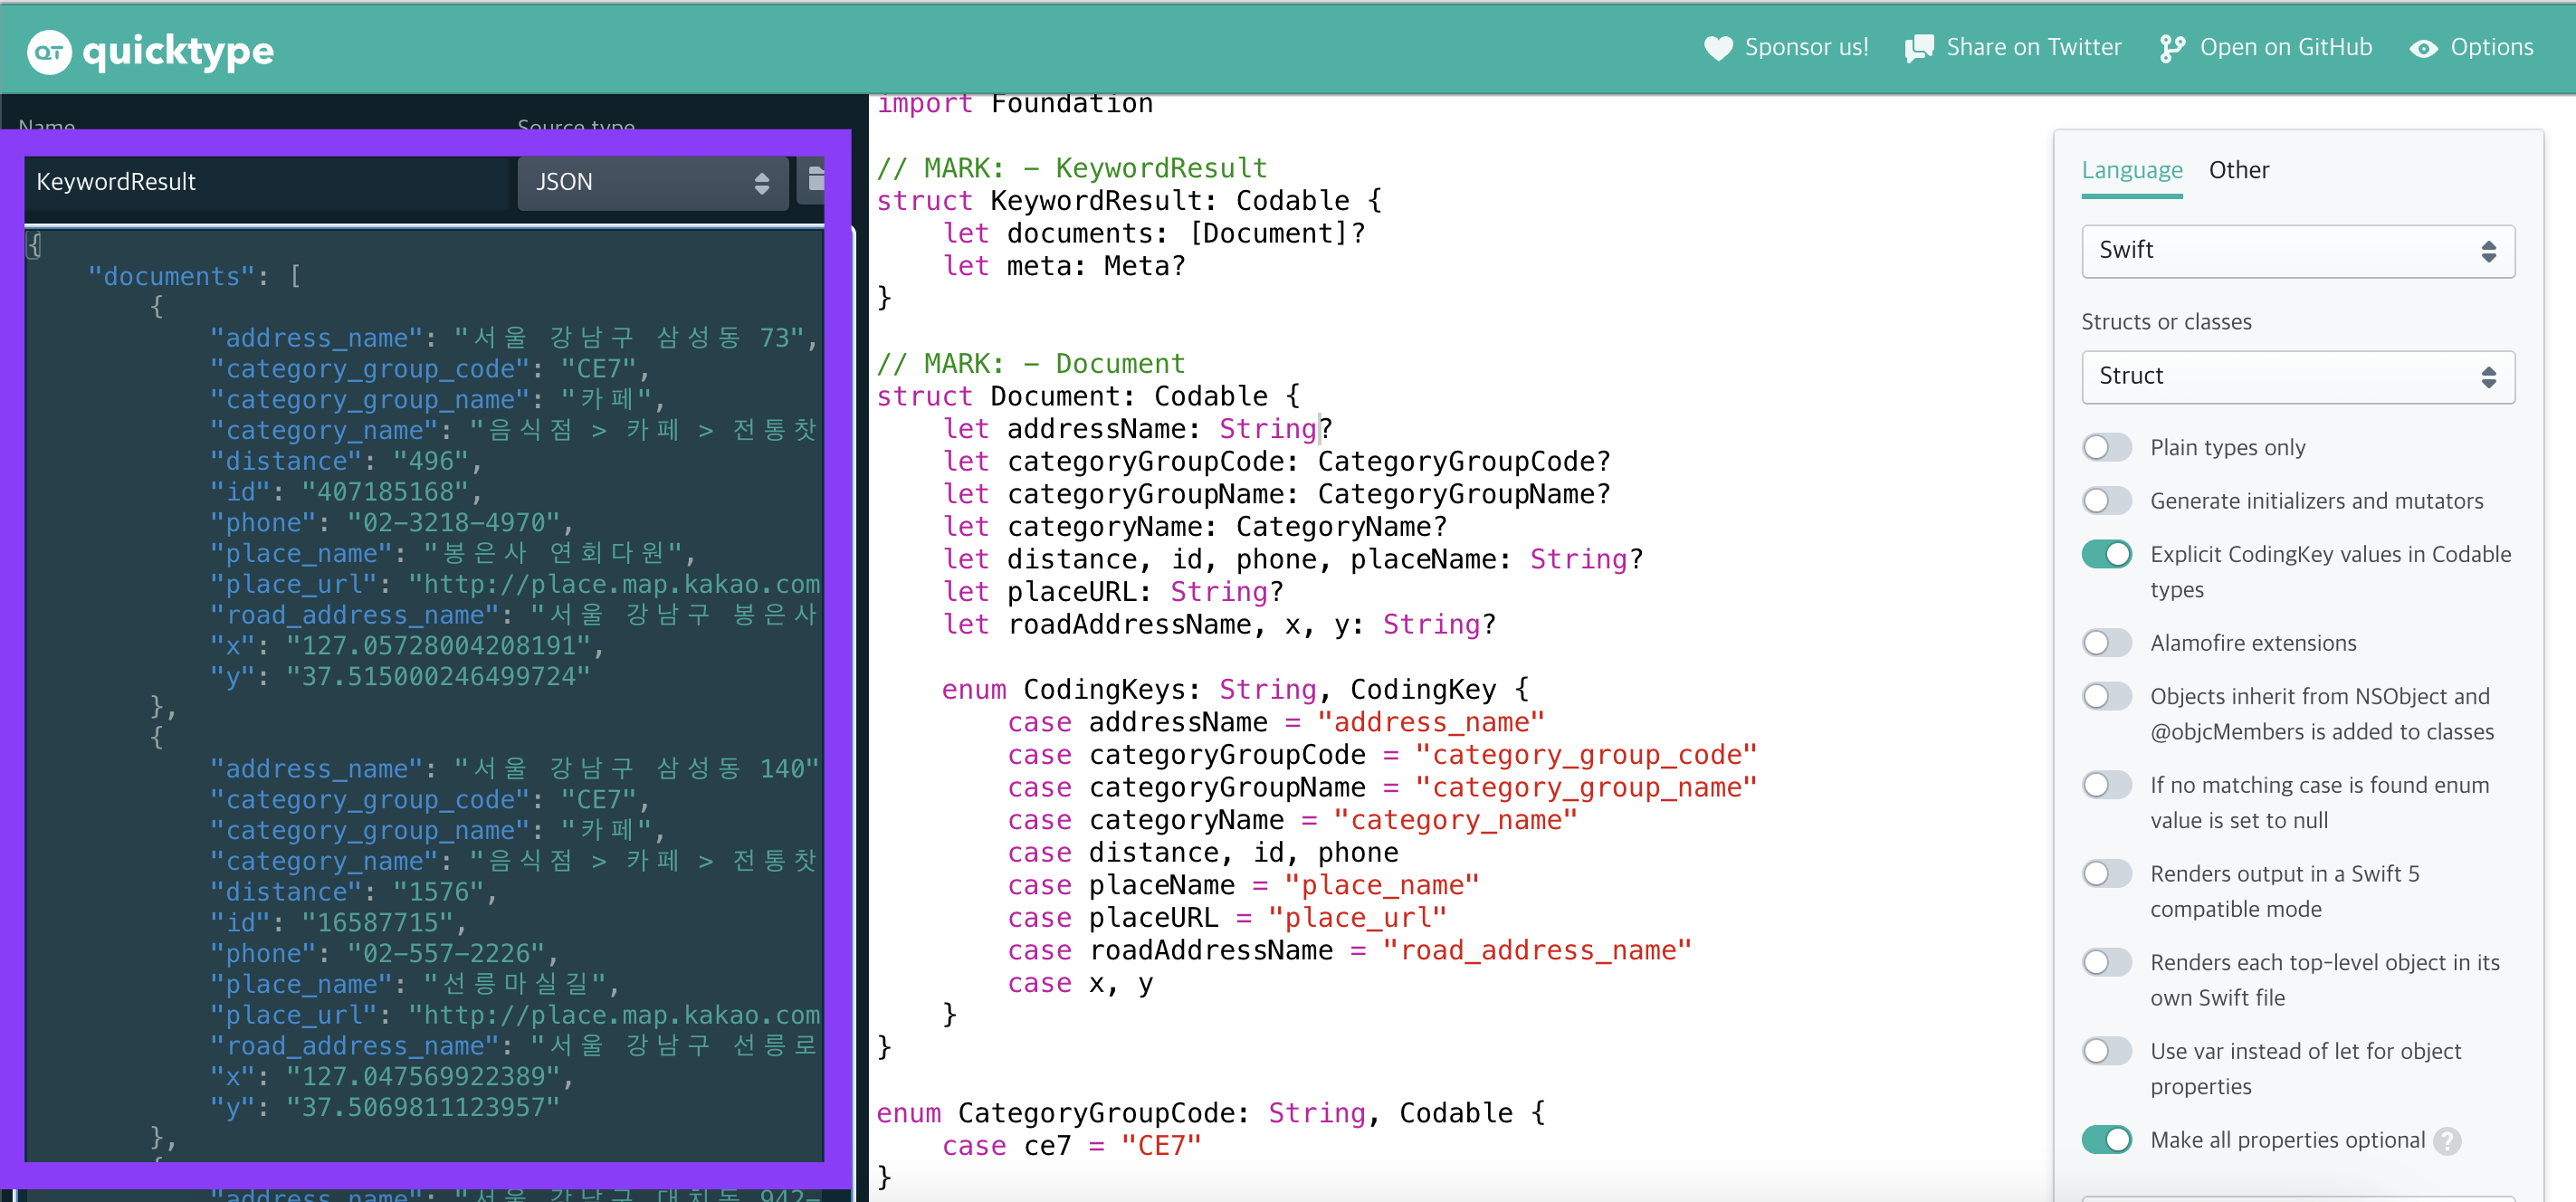Click "// MARK: - Document" comment
This screenshot has height=1202, width=2576.
click(1031, 363)
